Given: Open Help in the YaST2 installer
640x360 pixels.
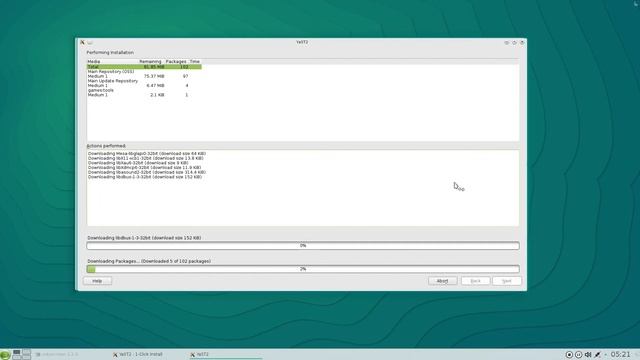Looking at the screenshot, I should click(97, 281).
